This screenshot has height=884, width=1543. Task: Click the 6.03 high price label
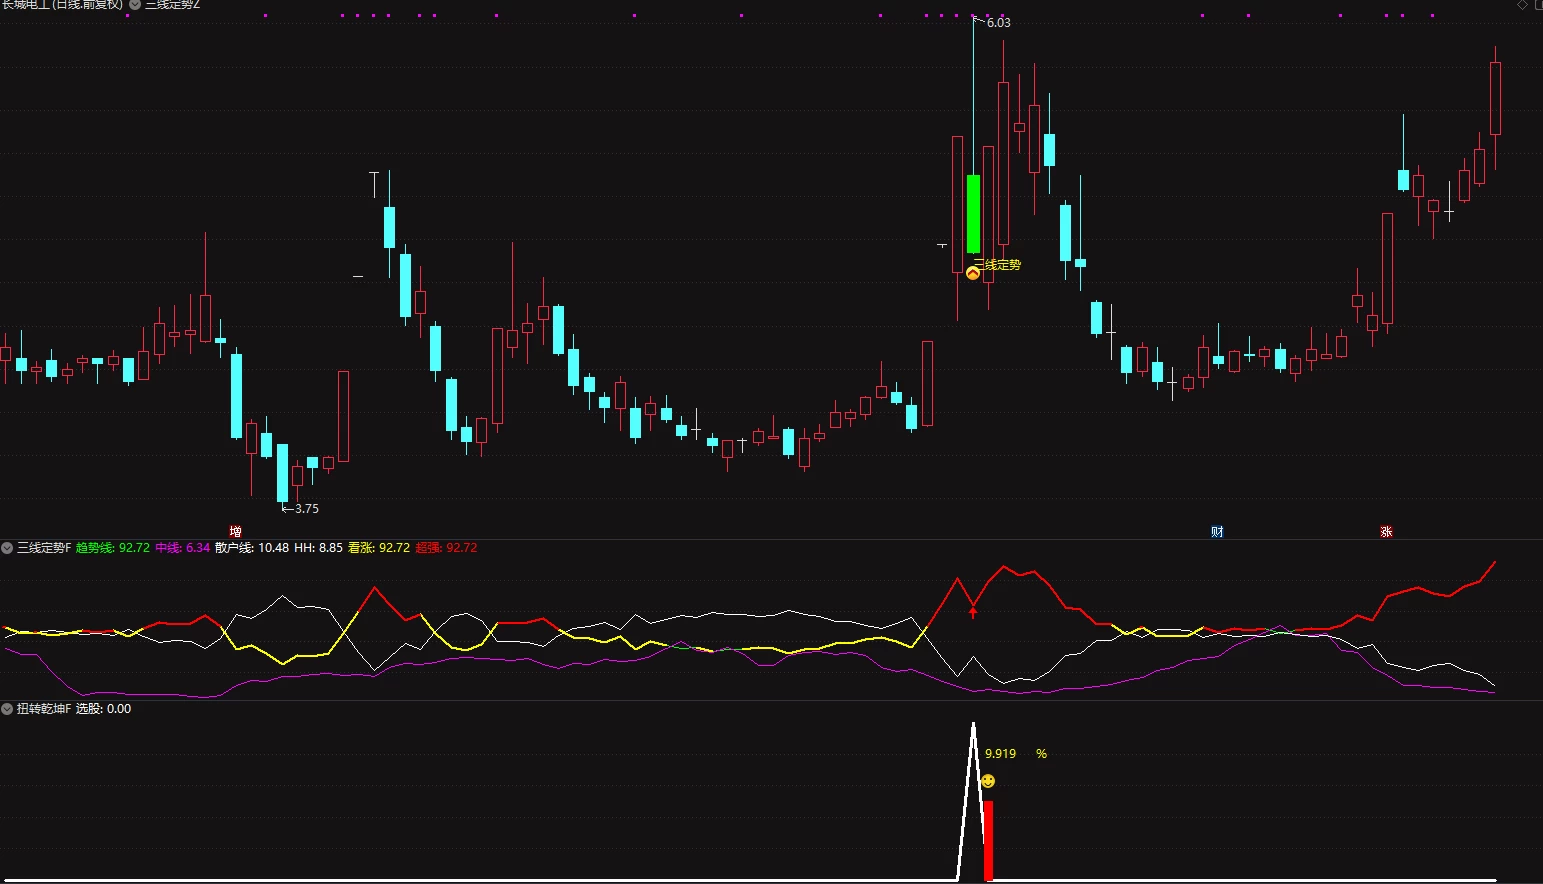pos(998,23)
